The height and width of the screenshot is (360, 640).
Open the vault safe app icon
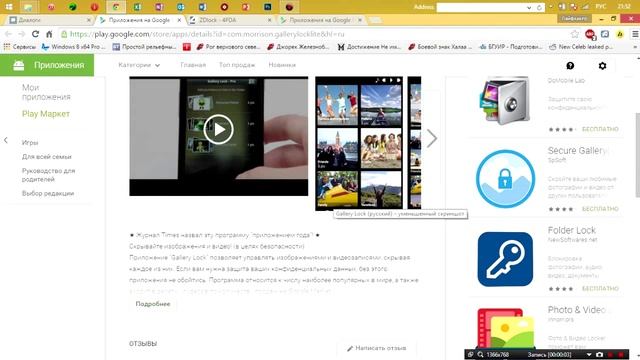coord(505,101)
